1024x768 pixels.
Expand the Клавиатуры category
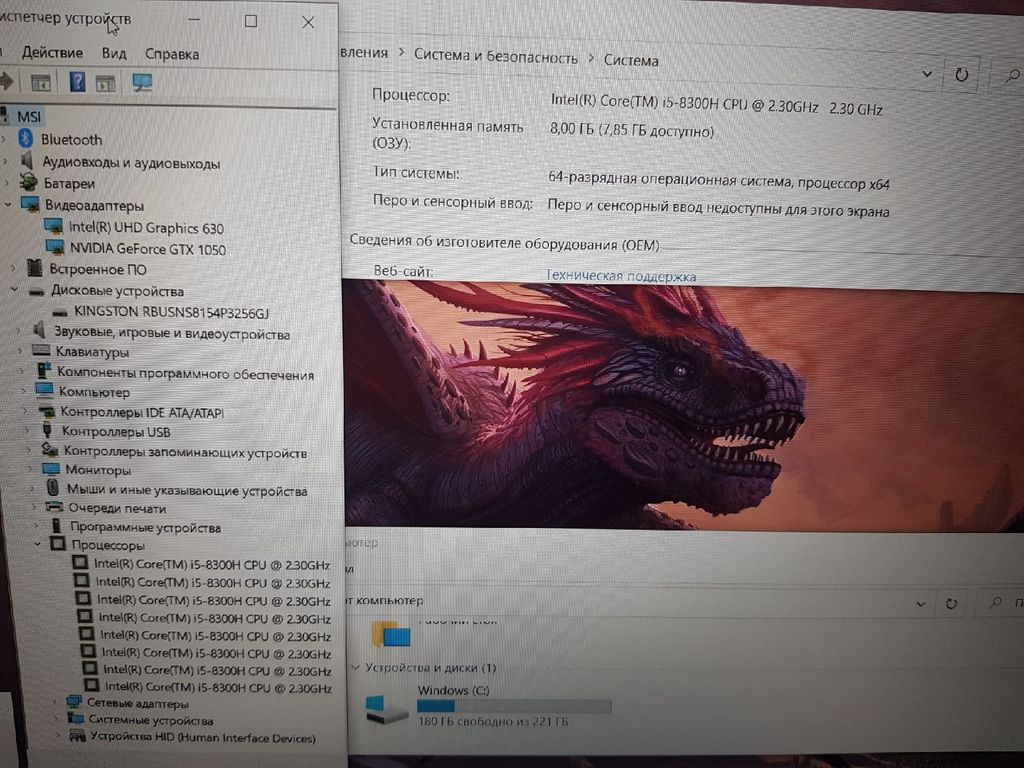coord(22,352)
